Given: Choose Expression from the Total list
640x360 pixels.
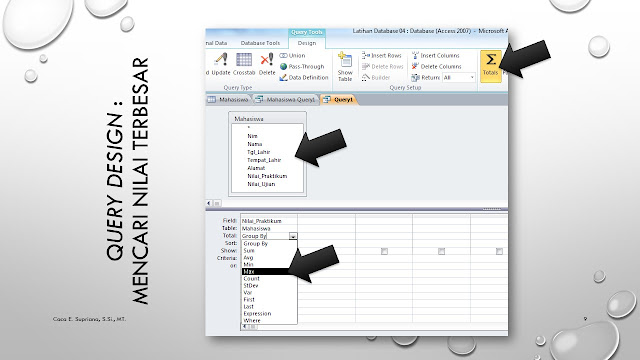Looking at the screenshot, I should click(x=269, y=313).
